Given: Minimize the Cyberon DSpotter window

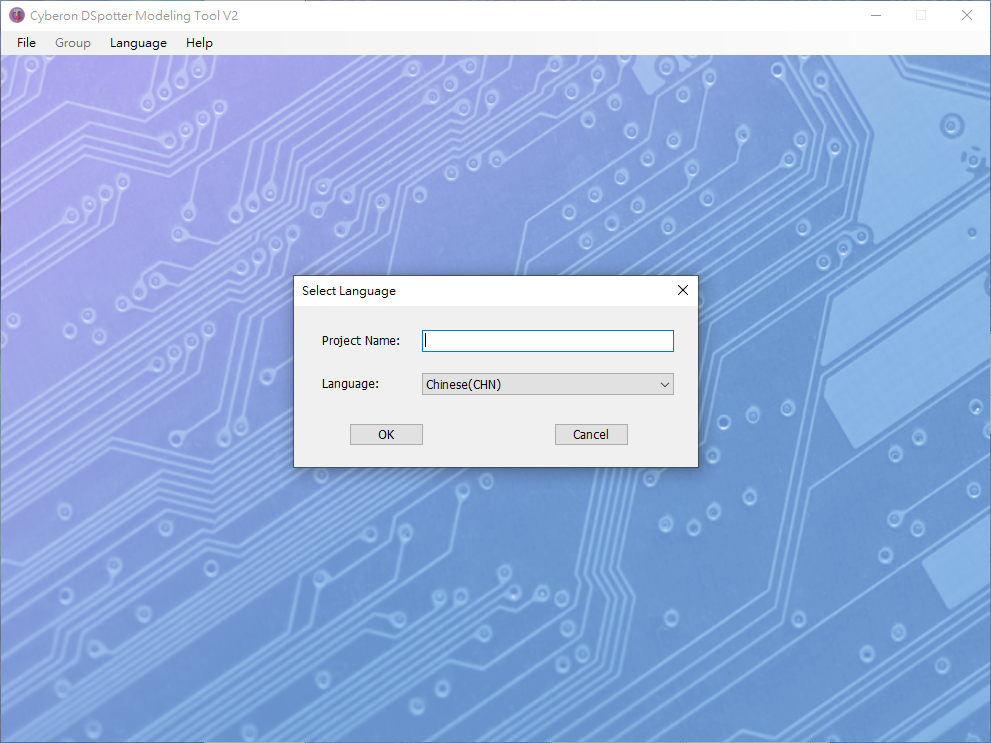Looking at the screenshot, I should tap(875, 15).
